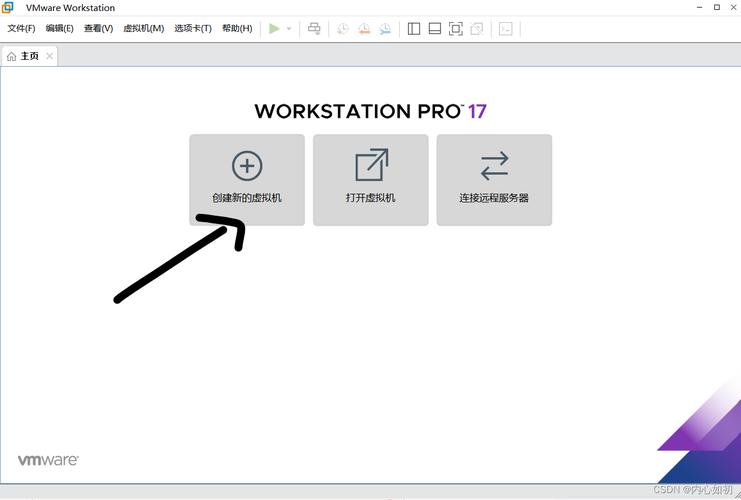The width and height of the screenshot is (741, 500).
Task: Open the dropdown arrow beside play button
Action: 289,29
